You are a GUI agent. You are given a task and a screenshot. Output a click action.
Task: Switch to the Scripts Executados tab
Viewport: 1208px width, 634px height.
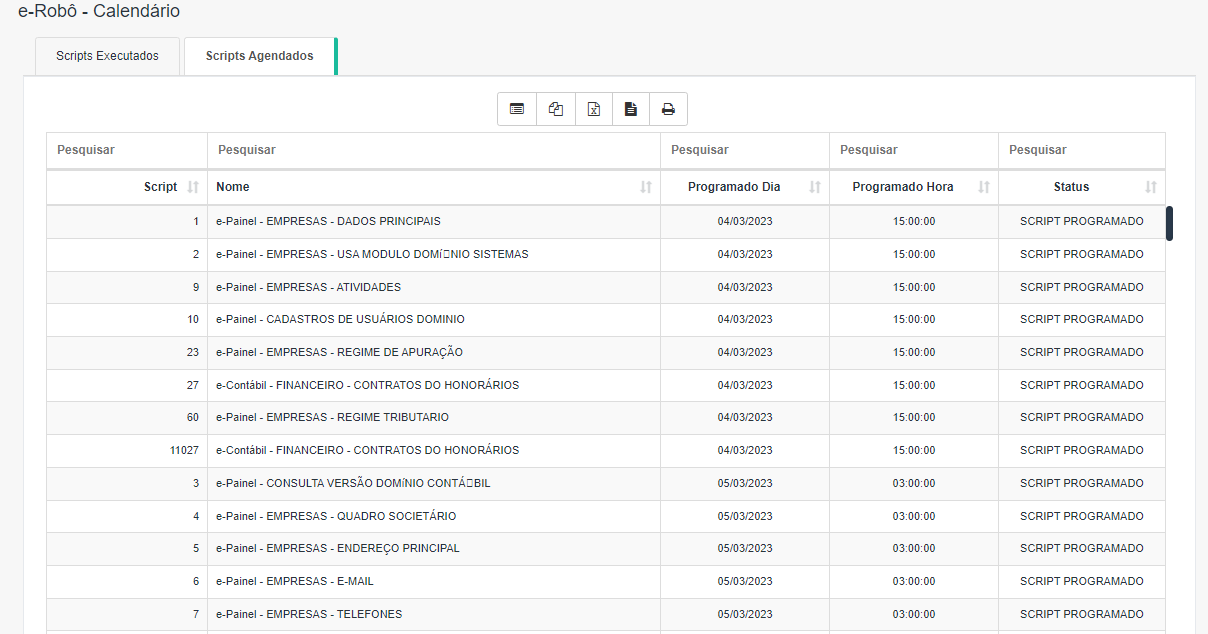click(107, 56)
